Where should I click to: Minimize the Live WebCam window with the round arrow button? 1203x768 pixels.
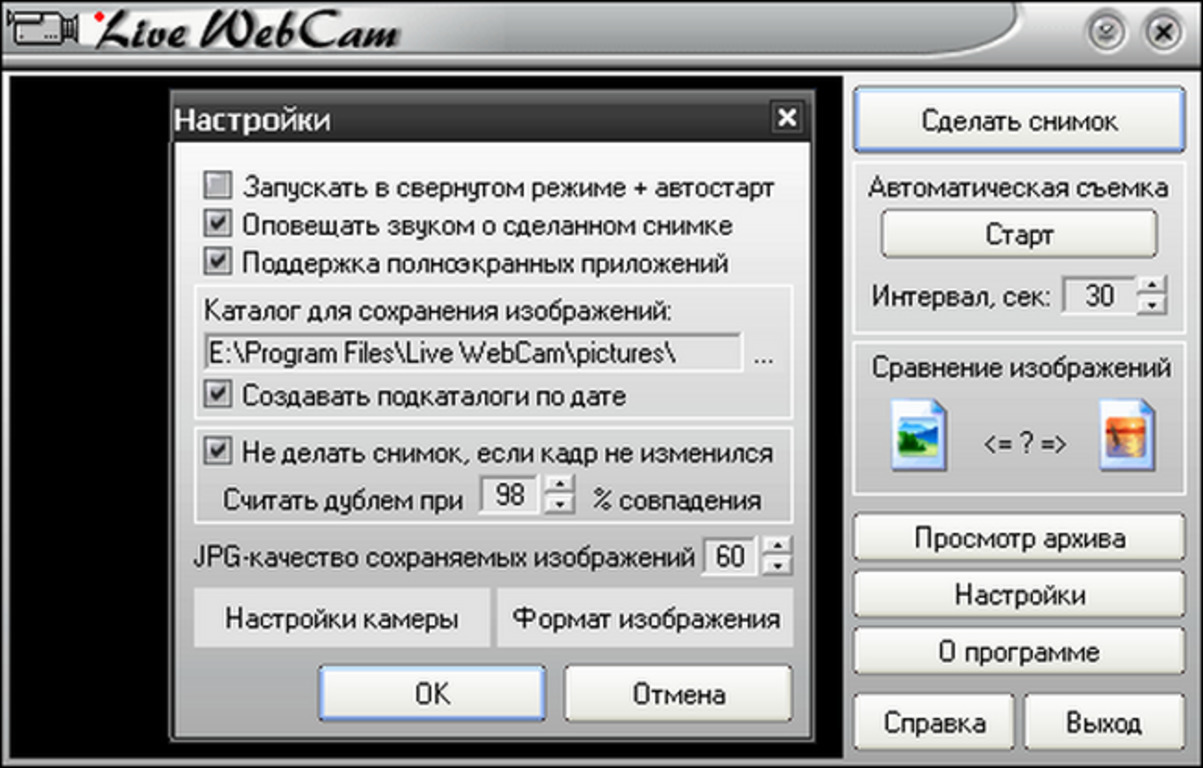click(x=1106, y=33)
